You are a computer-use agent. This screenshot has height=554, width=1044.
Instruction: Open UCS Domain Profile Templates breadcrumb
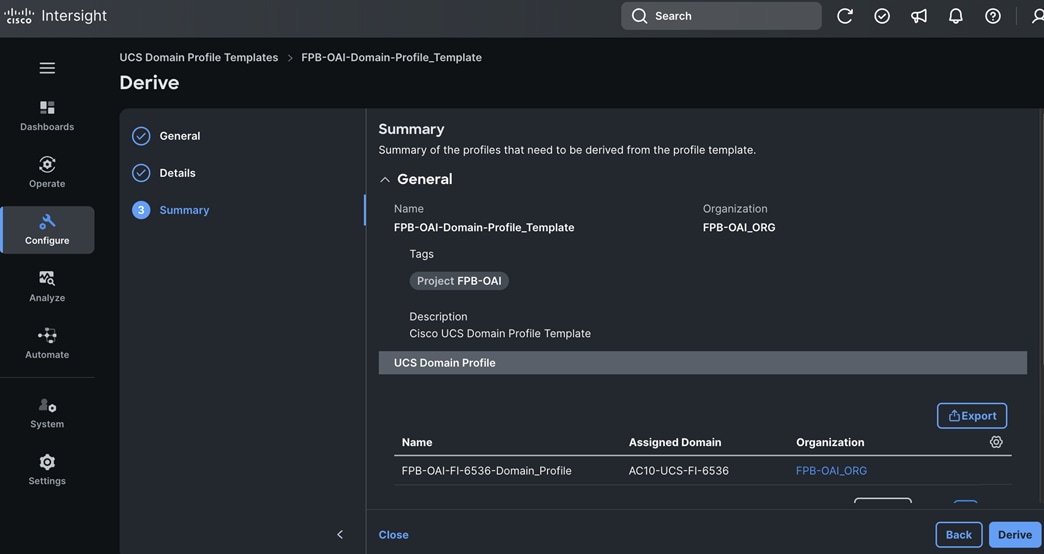[198, 57]
